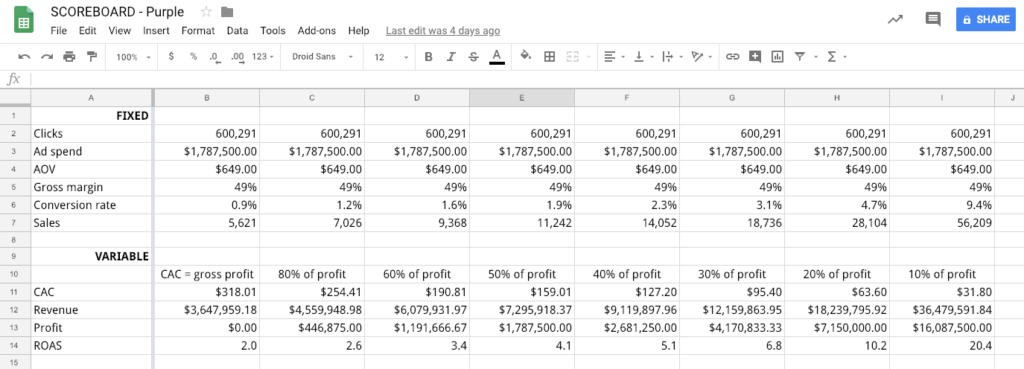Select the 56,209 sales cell
This screenshot has width=1024, height=369.
click(942, 223)
